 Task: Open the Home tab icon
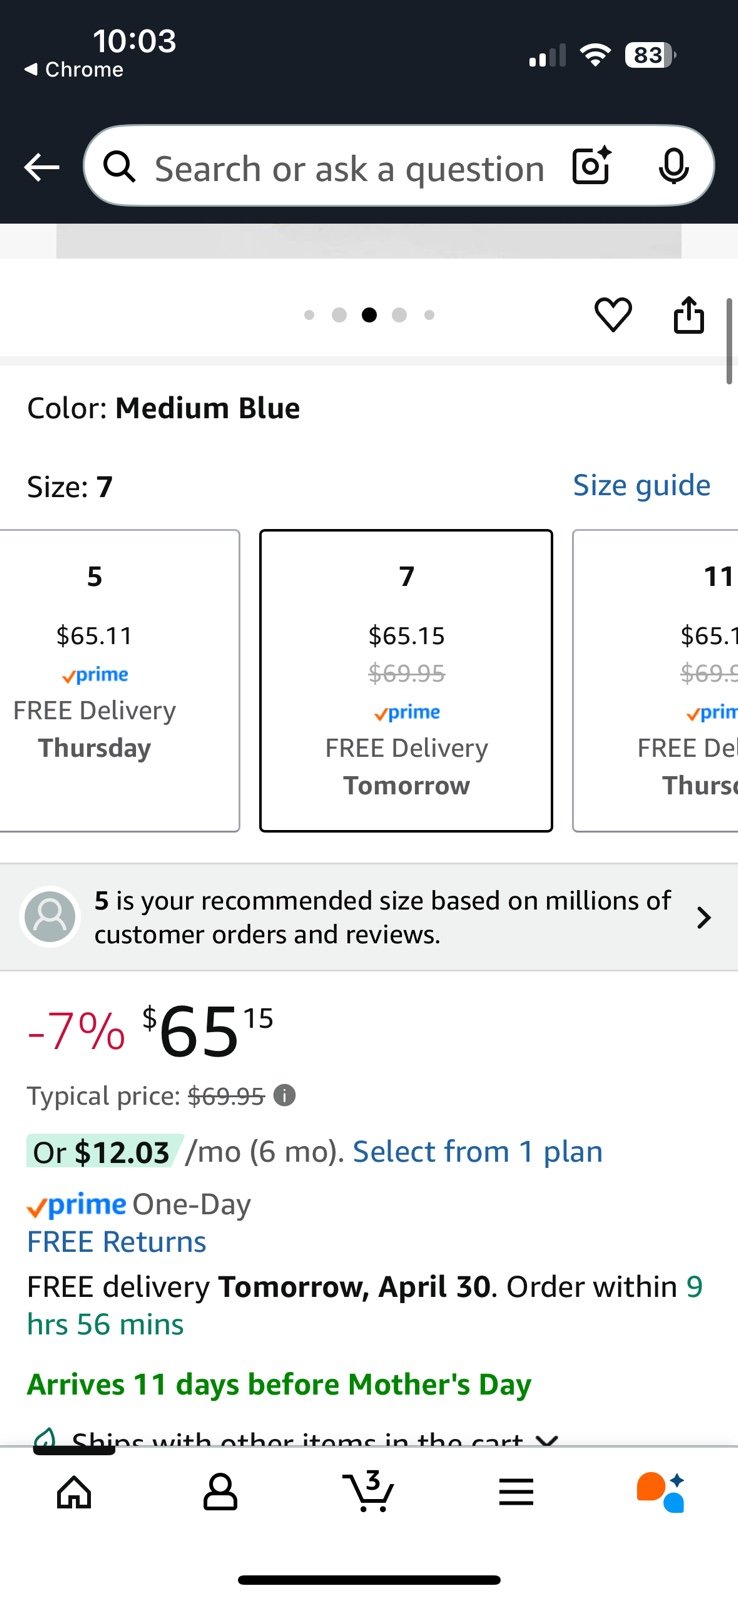coord(74,1492)
